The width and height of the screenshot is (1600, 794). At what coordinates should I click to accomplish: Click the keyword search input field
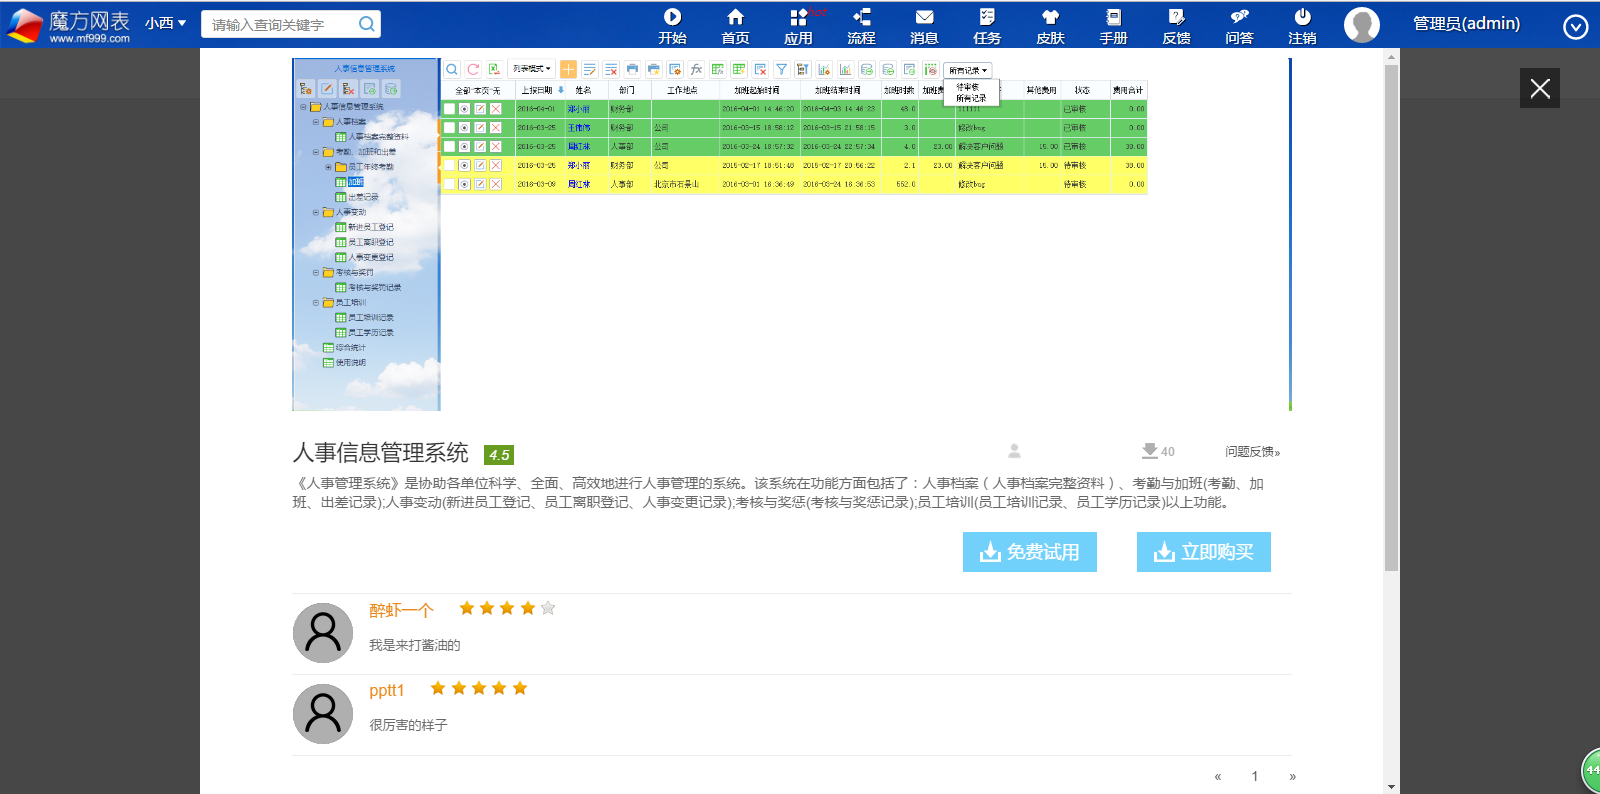click(280, 24)
